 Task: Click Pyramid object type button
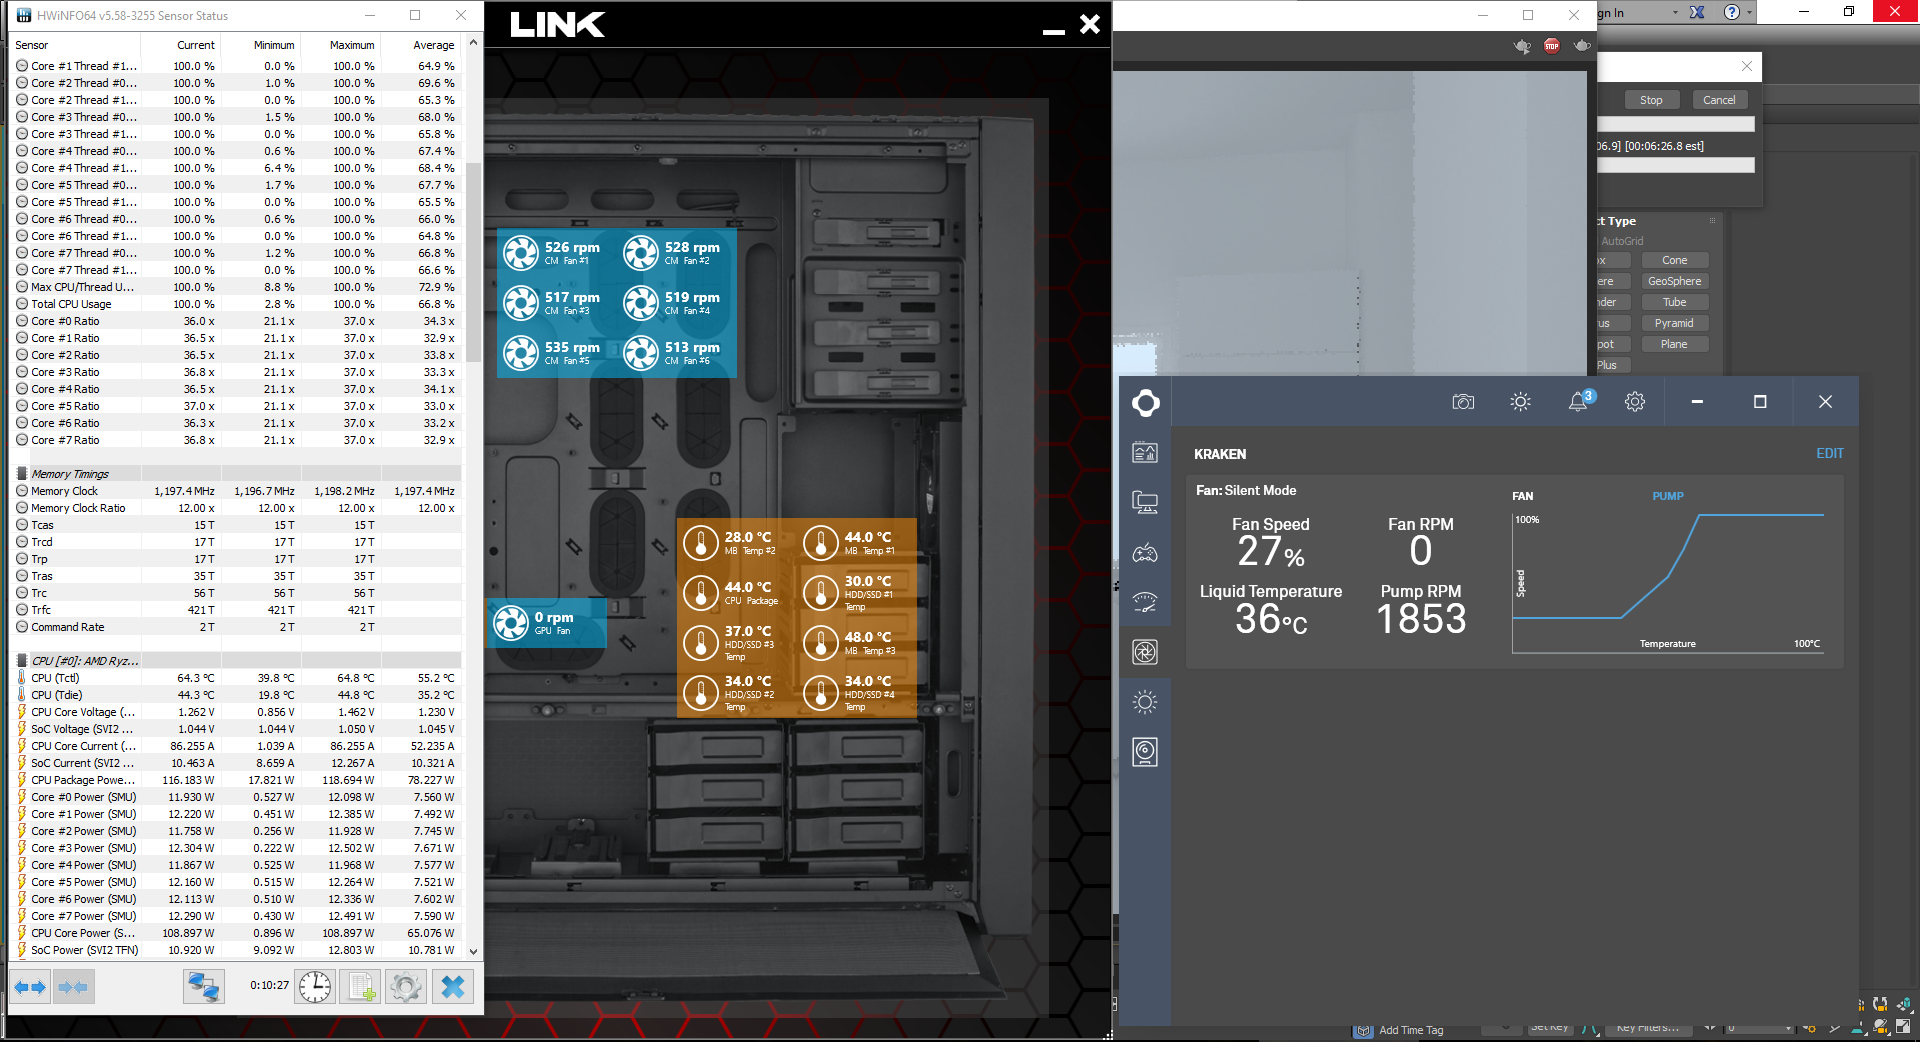click(1675, 323)
